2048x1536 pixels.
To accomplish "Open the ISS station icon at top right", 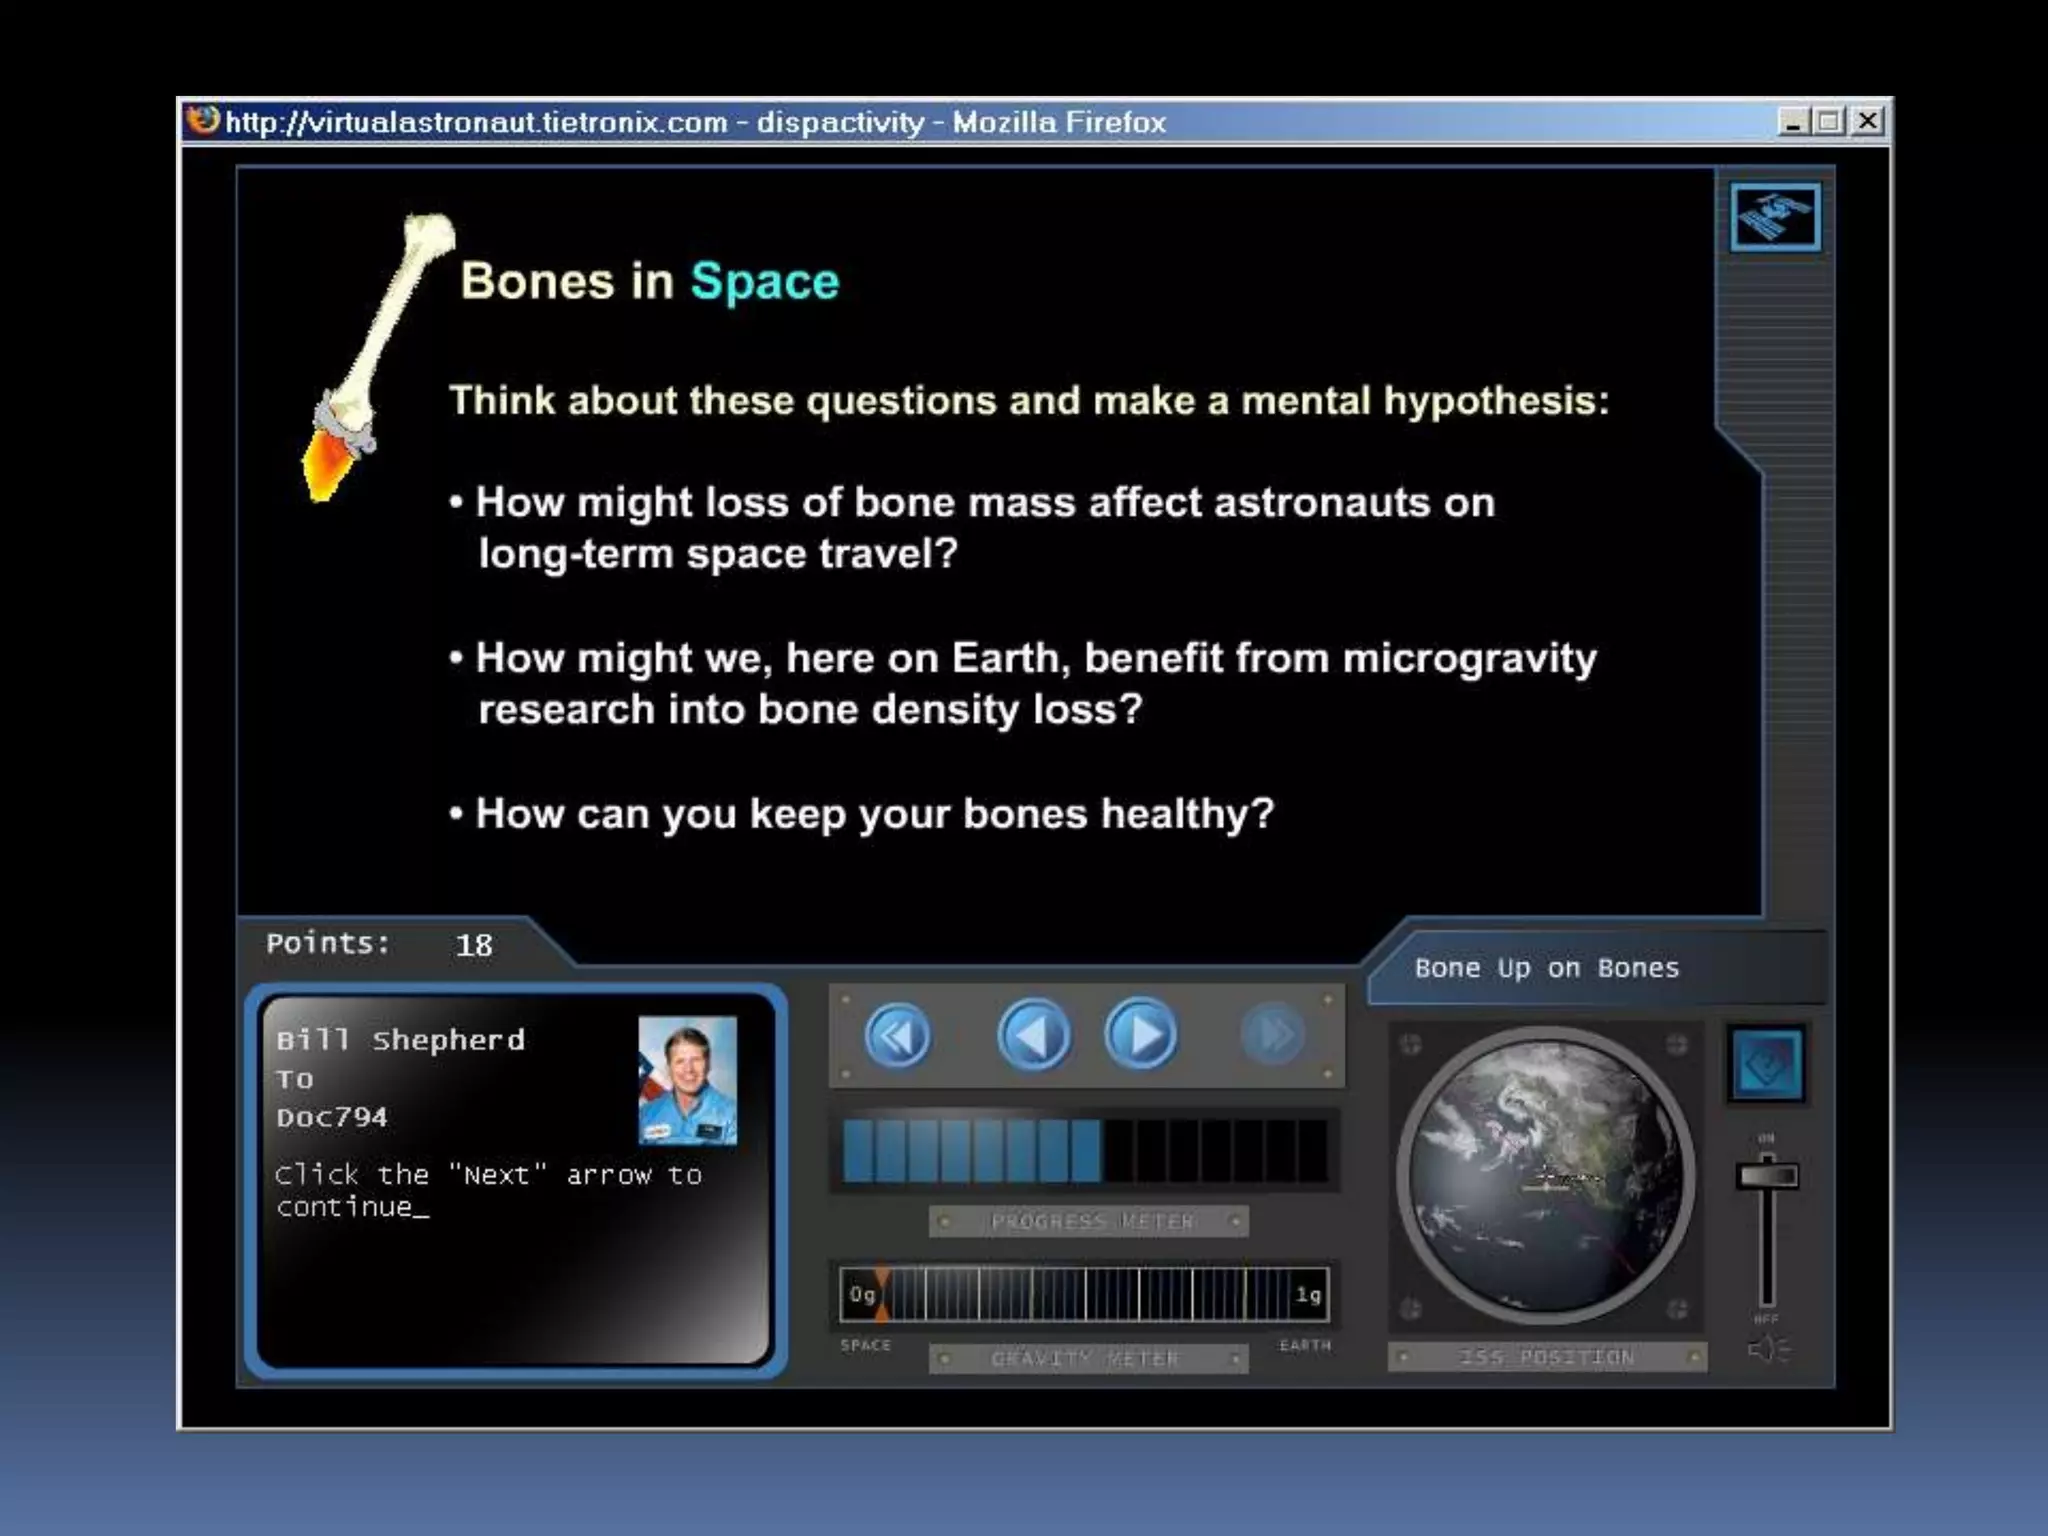I will point(1775,217).
